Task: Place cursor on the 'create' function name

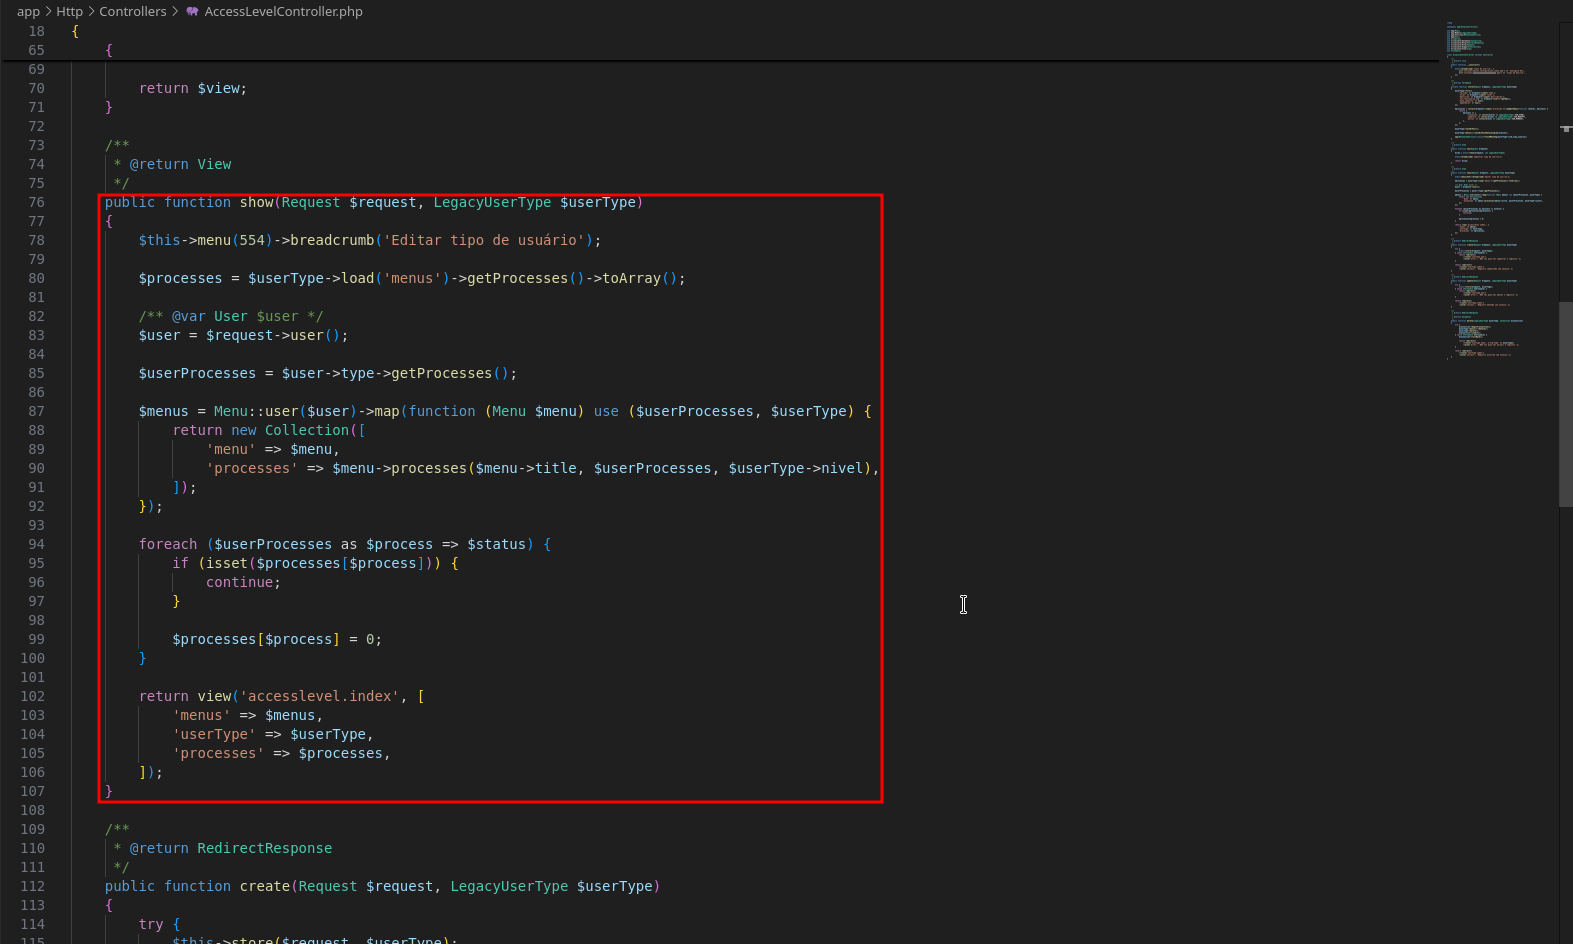Action: click(265, 886)
